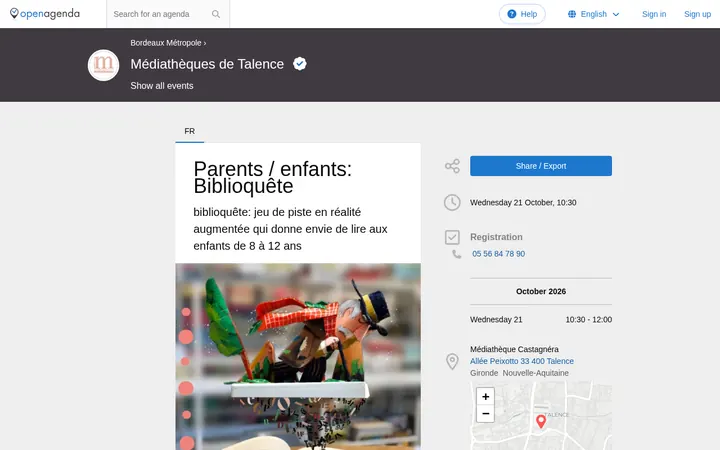Screen dimensions: 720x450
Task: Click the Nouvelle-Aquitaine region text
Action: click(x=535, y=373)
